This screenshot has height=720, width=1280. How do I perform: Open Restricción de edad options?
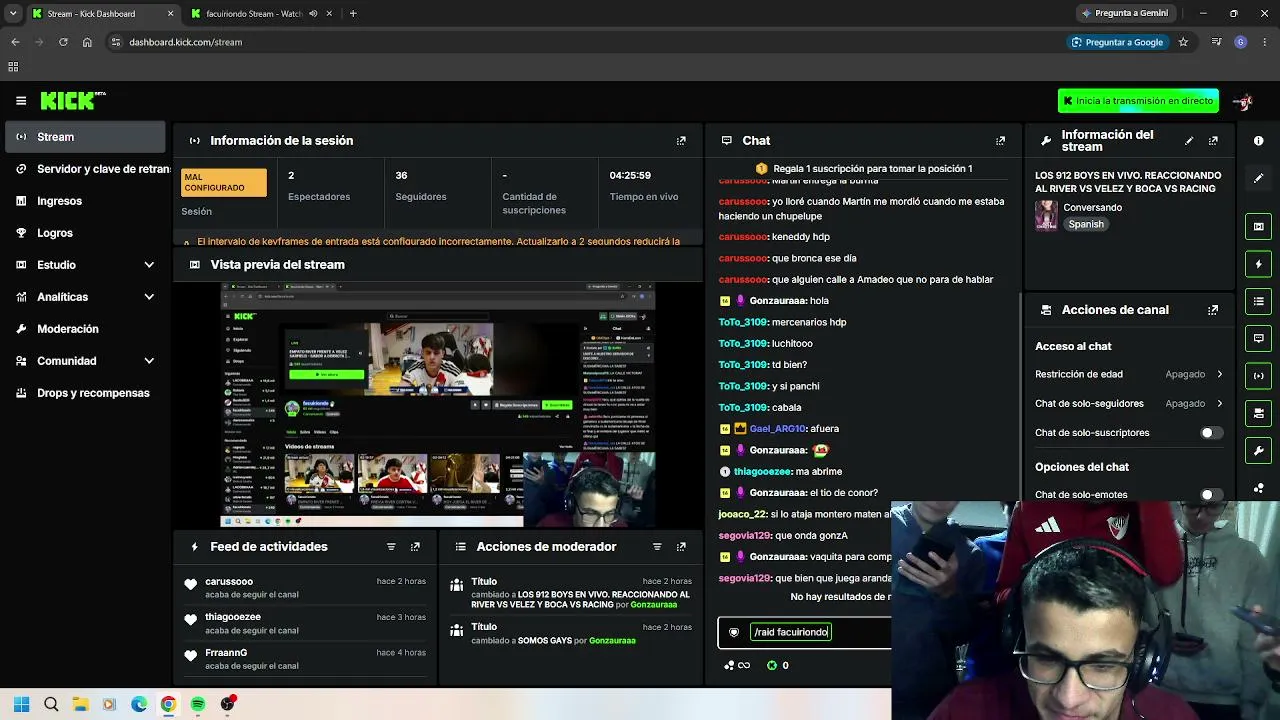click(x=1129, y=374)
